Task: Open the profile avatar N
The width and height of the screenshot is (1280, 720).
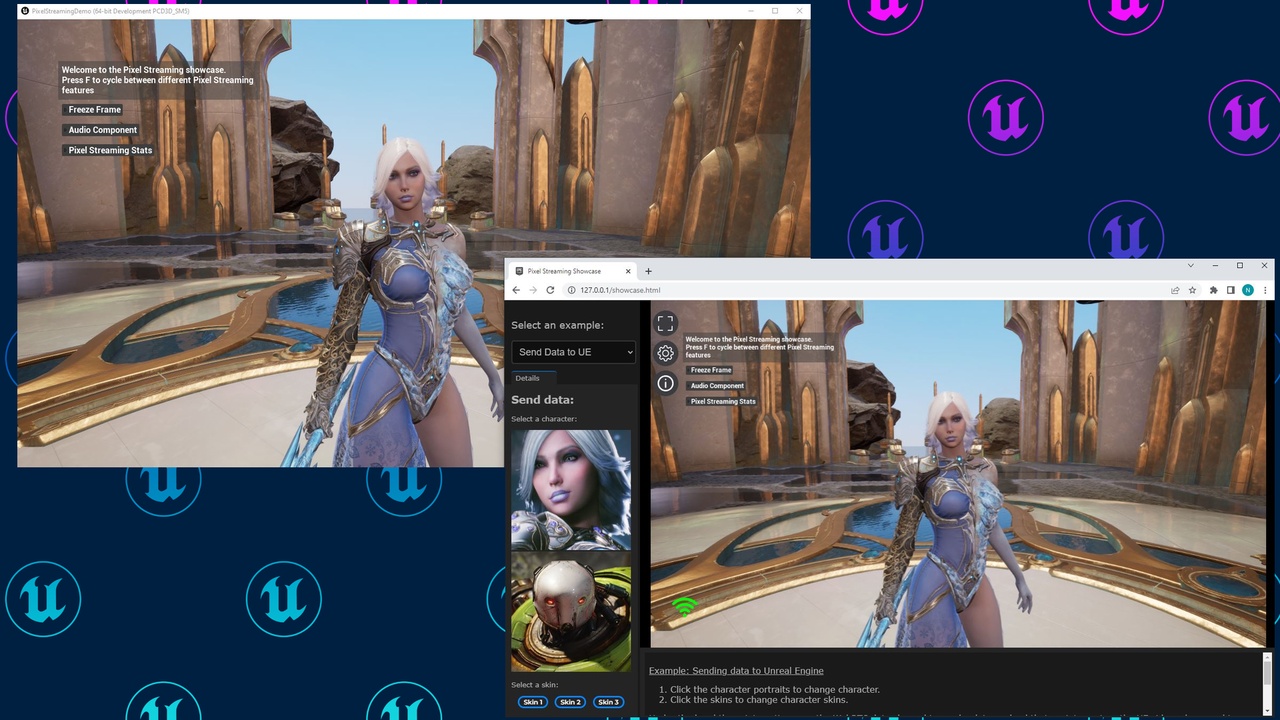Action: (1248, 290)
